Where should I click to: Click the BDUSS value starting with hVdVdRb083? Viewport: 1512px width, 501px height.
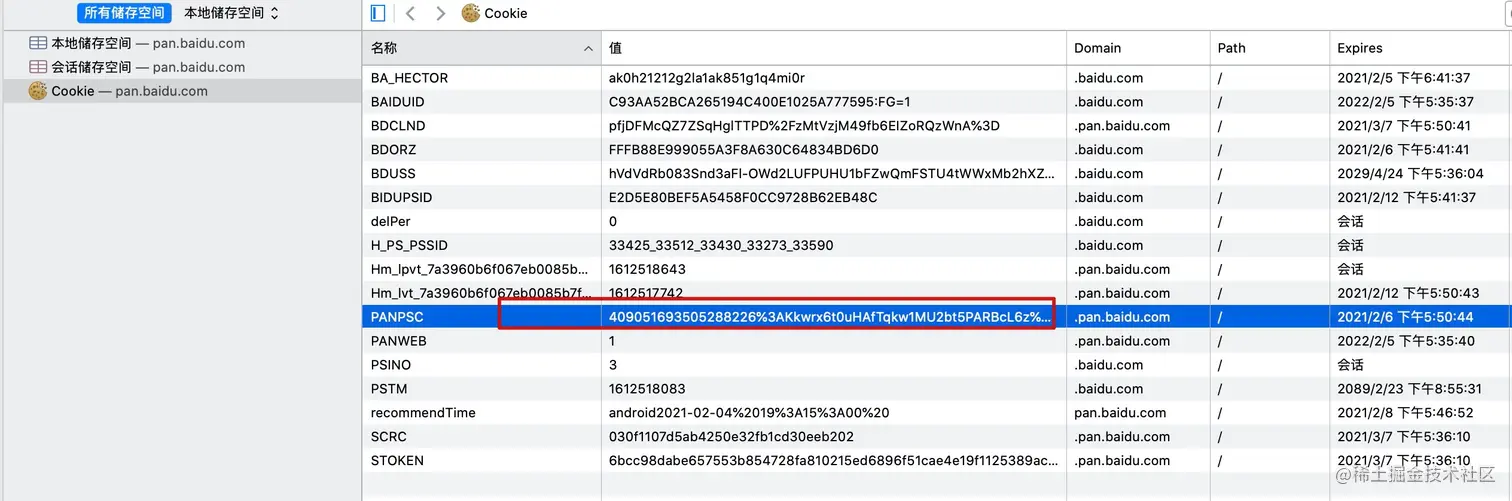831,174
